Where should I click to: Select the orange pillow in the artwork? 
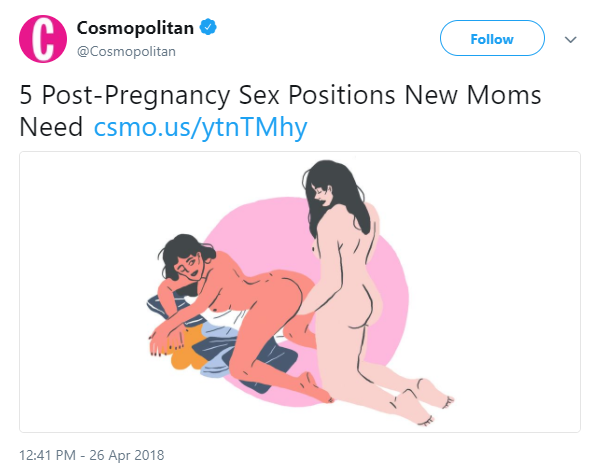186,355
